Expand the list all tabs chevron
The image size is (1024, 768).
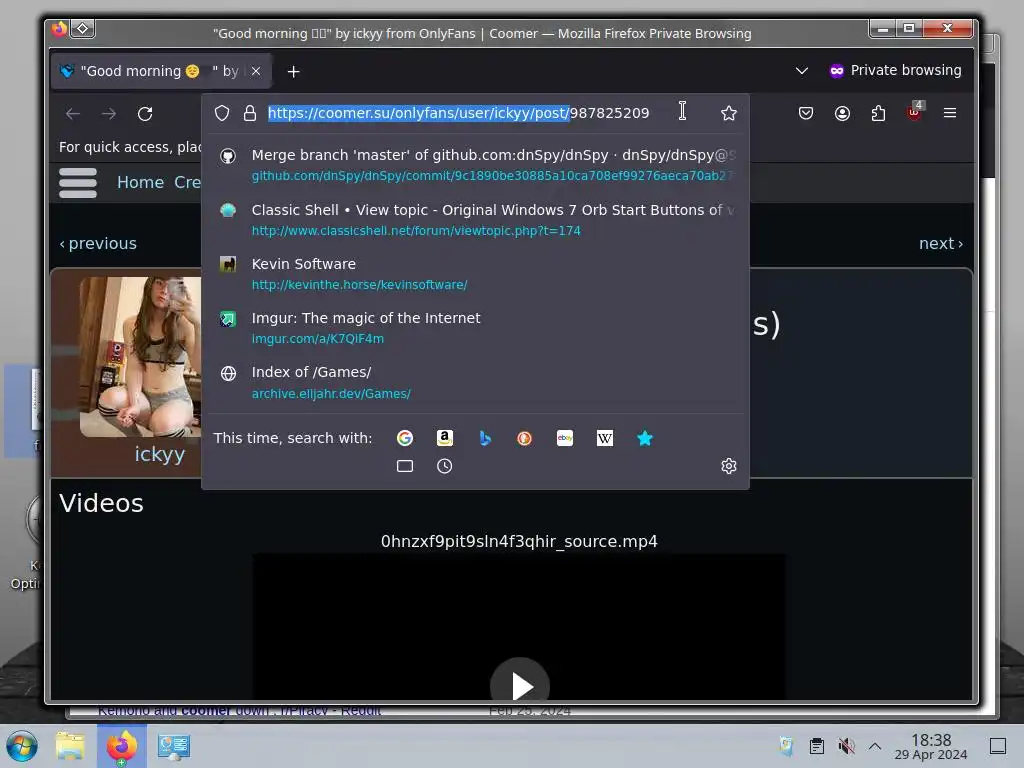[802, 71]
